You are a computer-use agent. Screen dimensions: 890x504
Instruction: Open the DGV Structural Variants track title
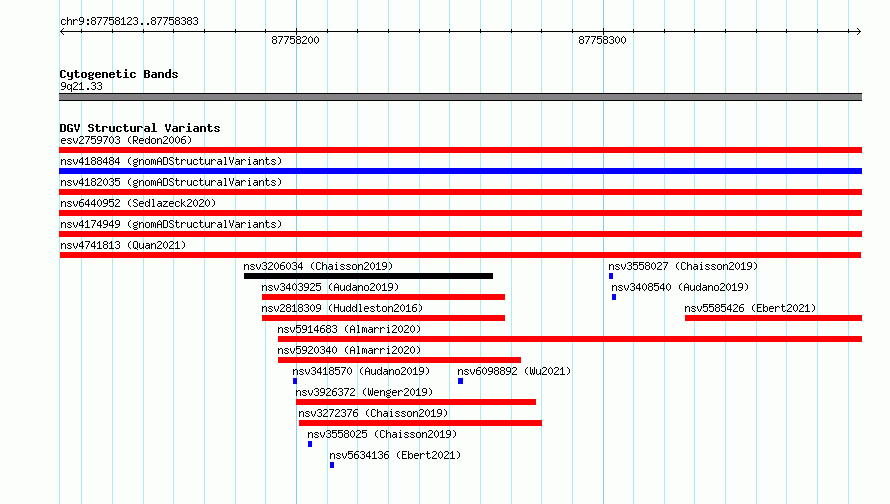coord(140,128)
